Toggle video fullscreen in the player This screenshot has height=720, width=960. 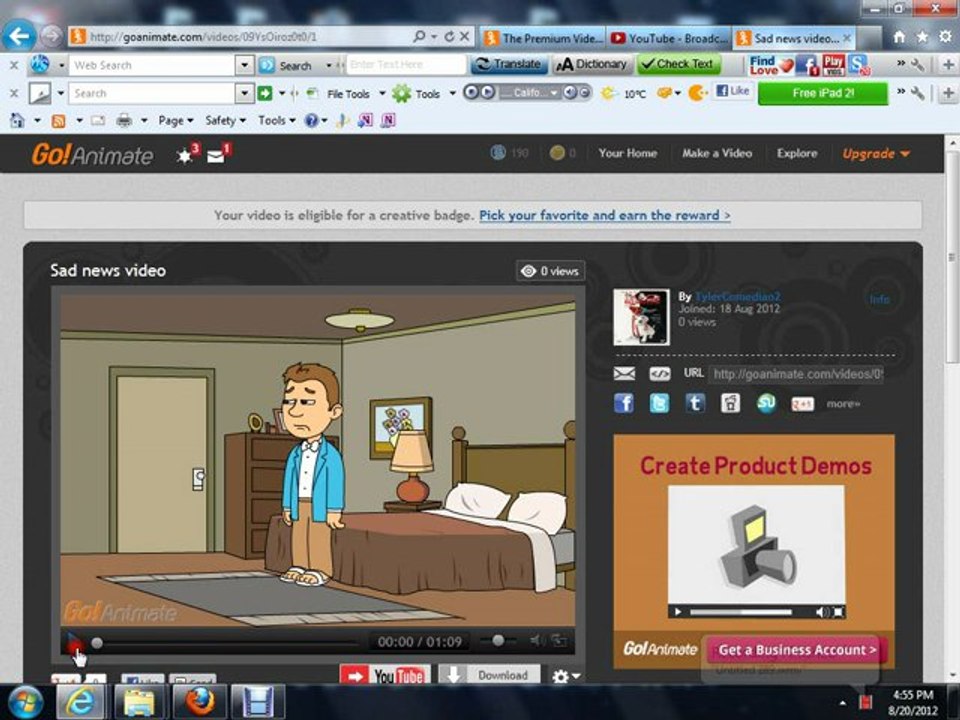pos(558,641)
